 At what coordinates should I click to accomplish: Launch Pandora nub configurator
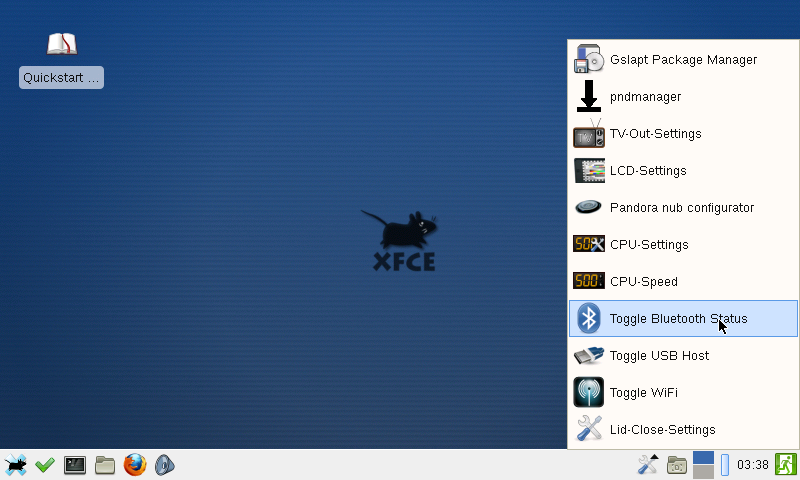coord(683,208)
